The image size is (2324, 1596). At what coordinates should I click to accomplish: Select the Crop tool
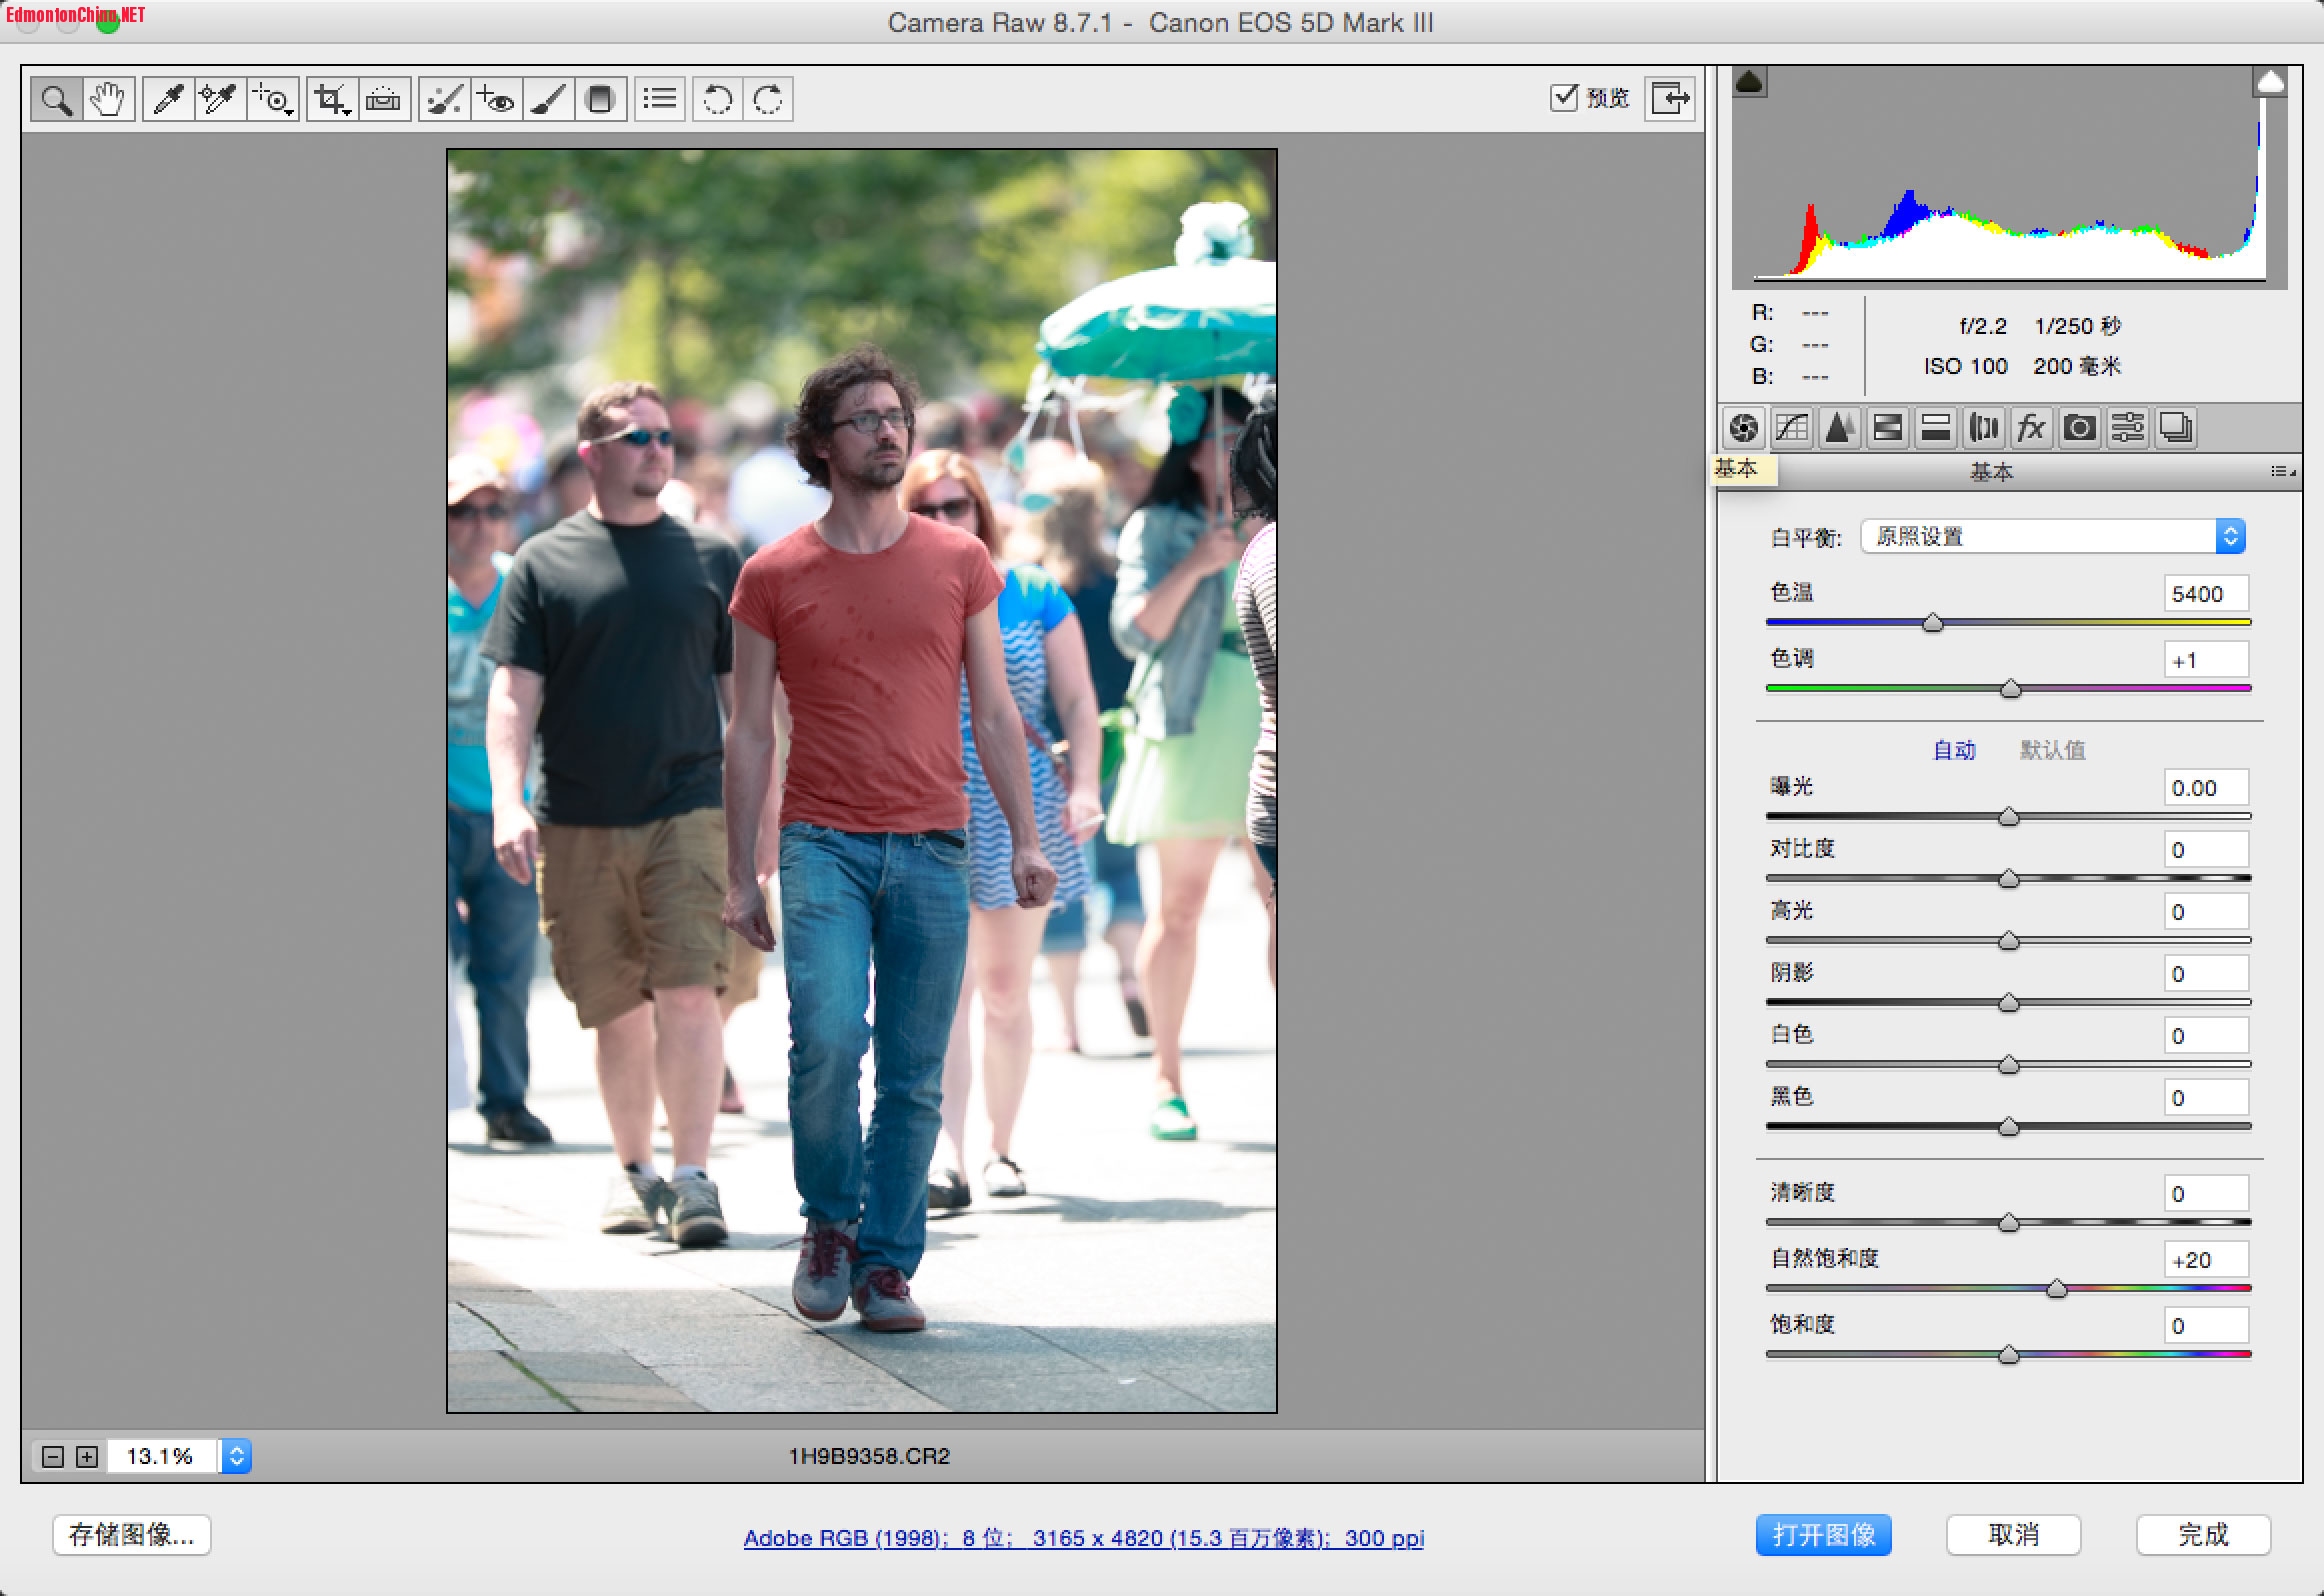(330, 99)
